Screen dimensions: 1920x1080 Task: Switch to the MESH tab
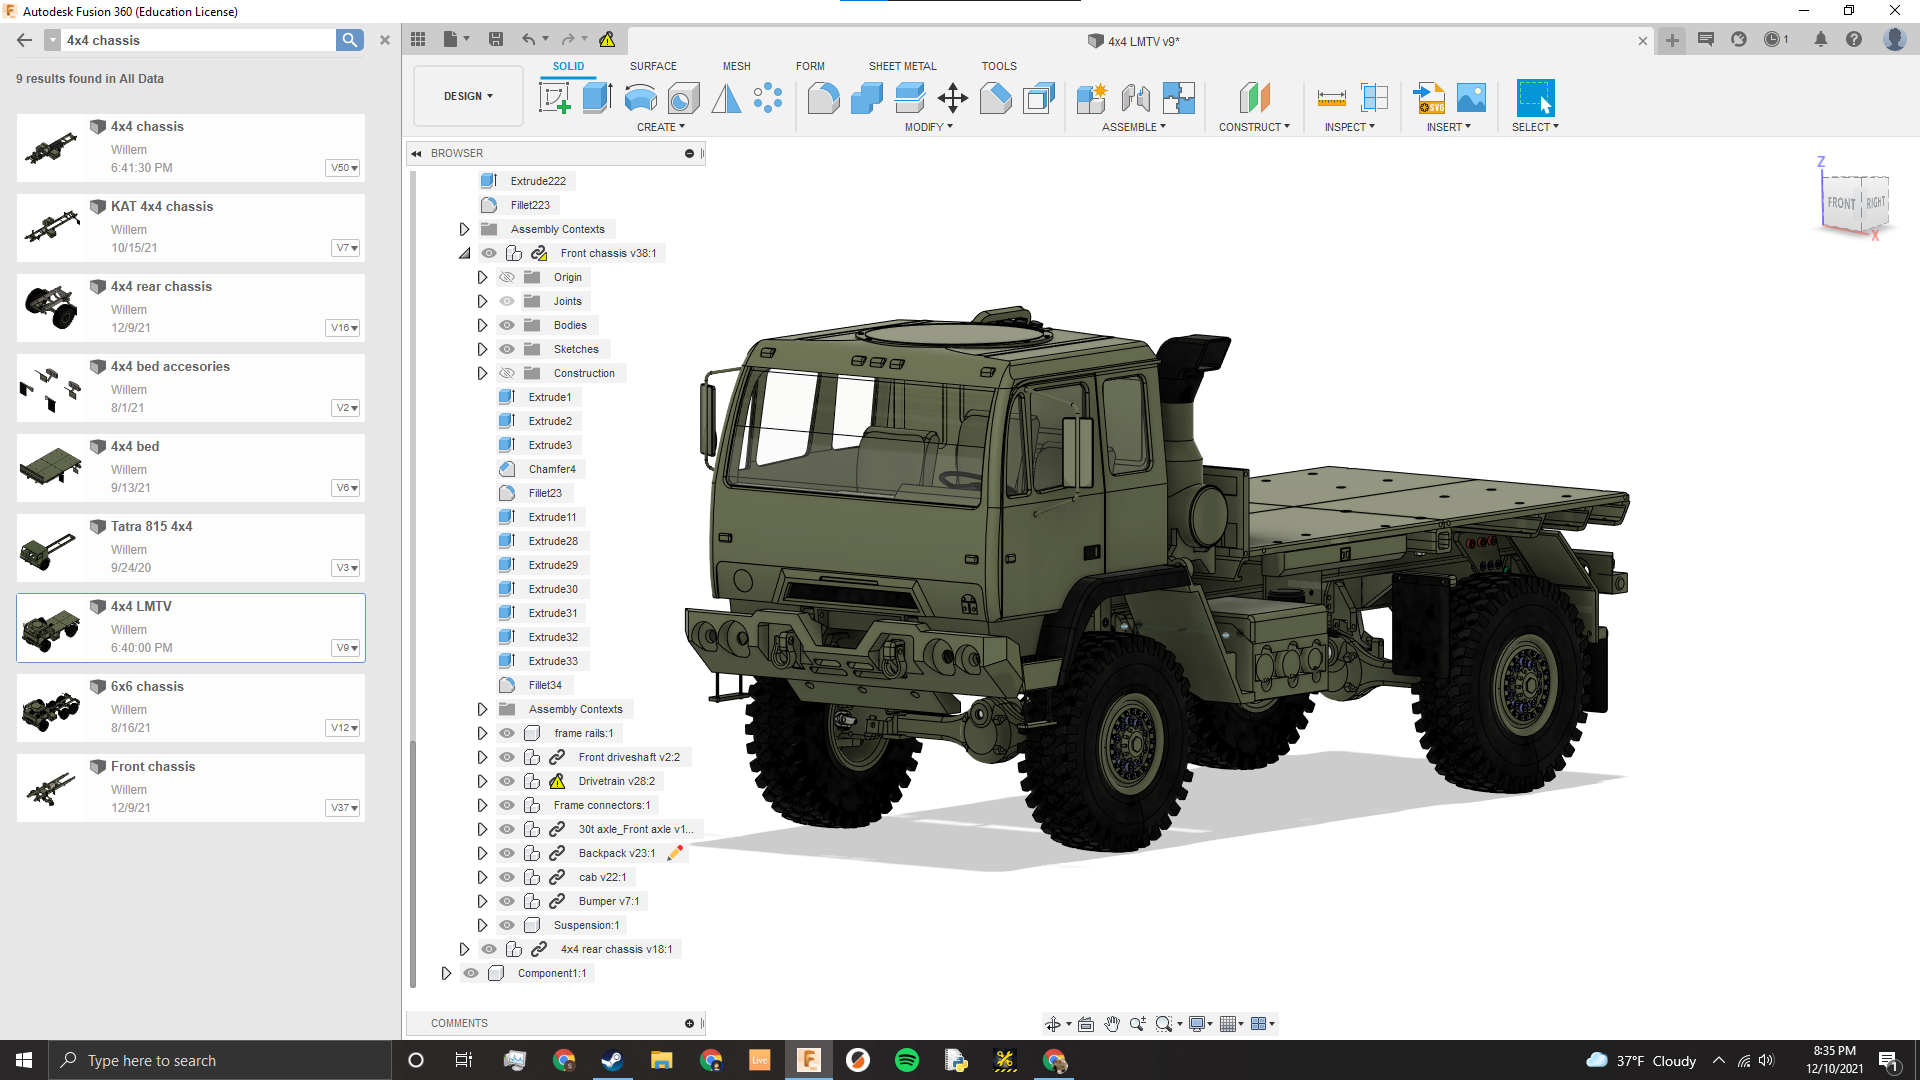click(x=737, y=66)
